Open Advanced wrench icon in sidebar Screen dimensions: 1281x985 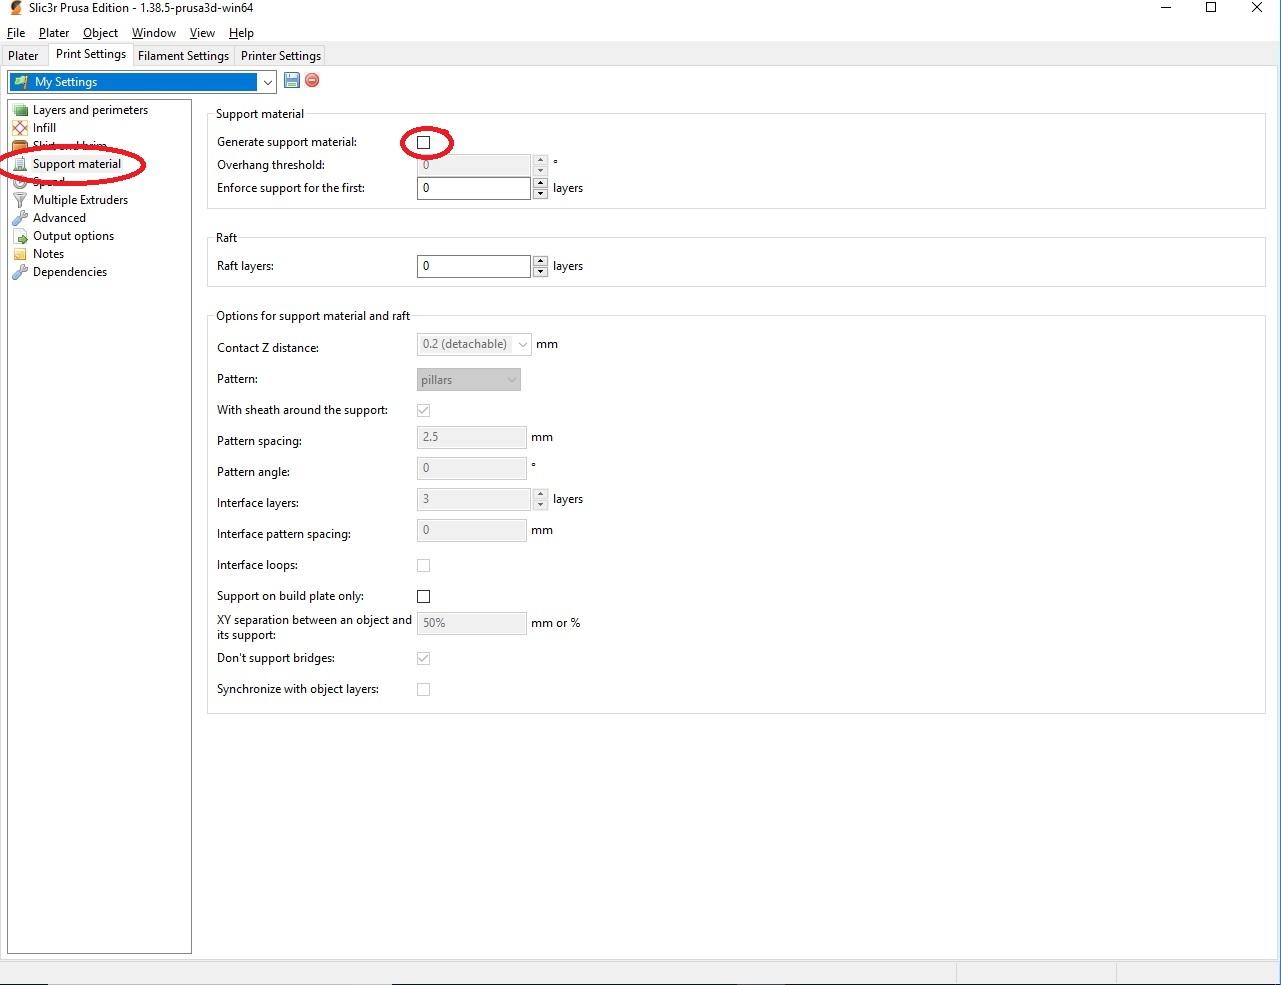[20, 218]
